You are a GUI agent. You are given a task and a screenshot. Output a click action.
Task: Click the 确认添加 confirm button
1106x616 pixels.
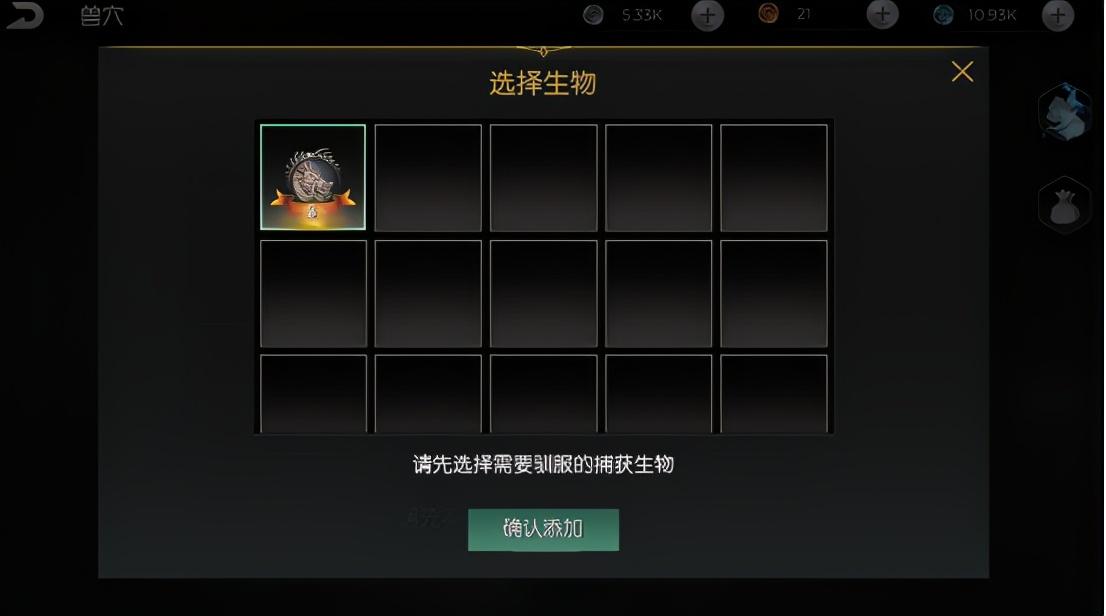coord(543,529)
